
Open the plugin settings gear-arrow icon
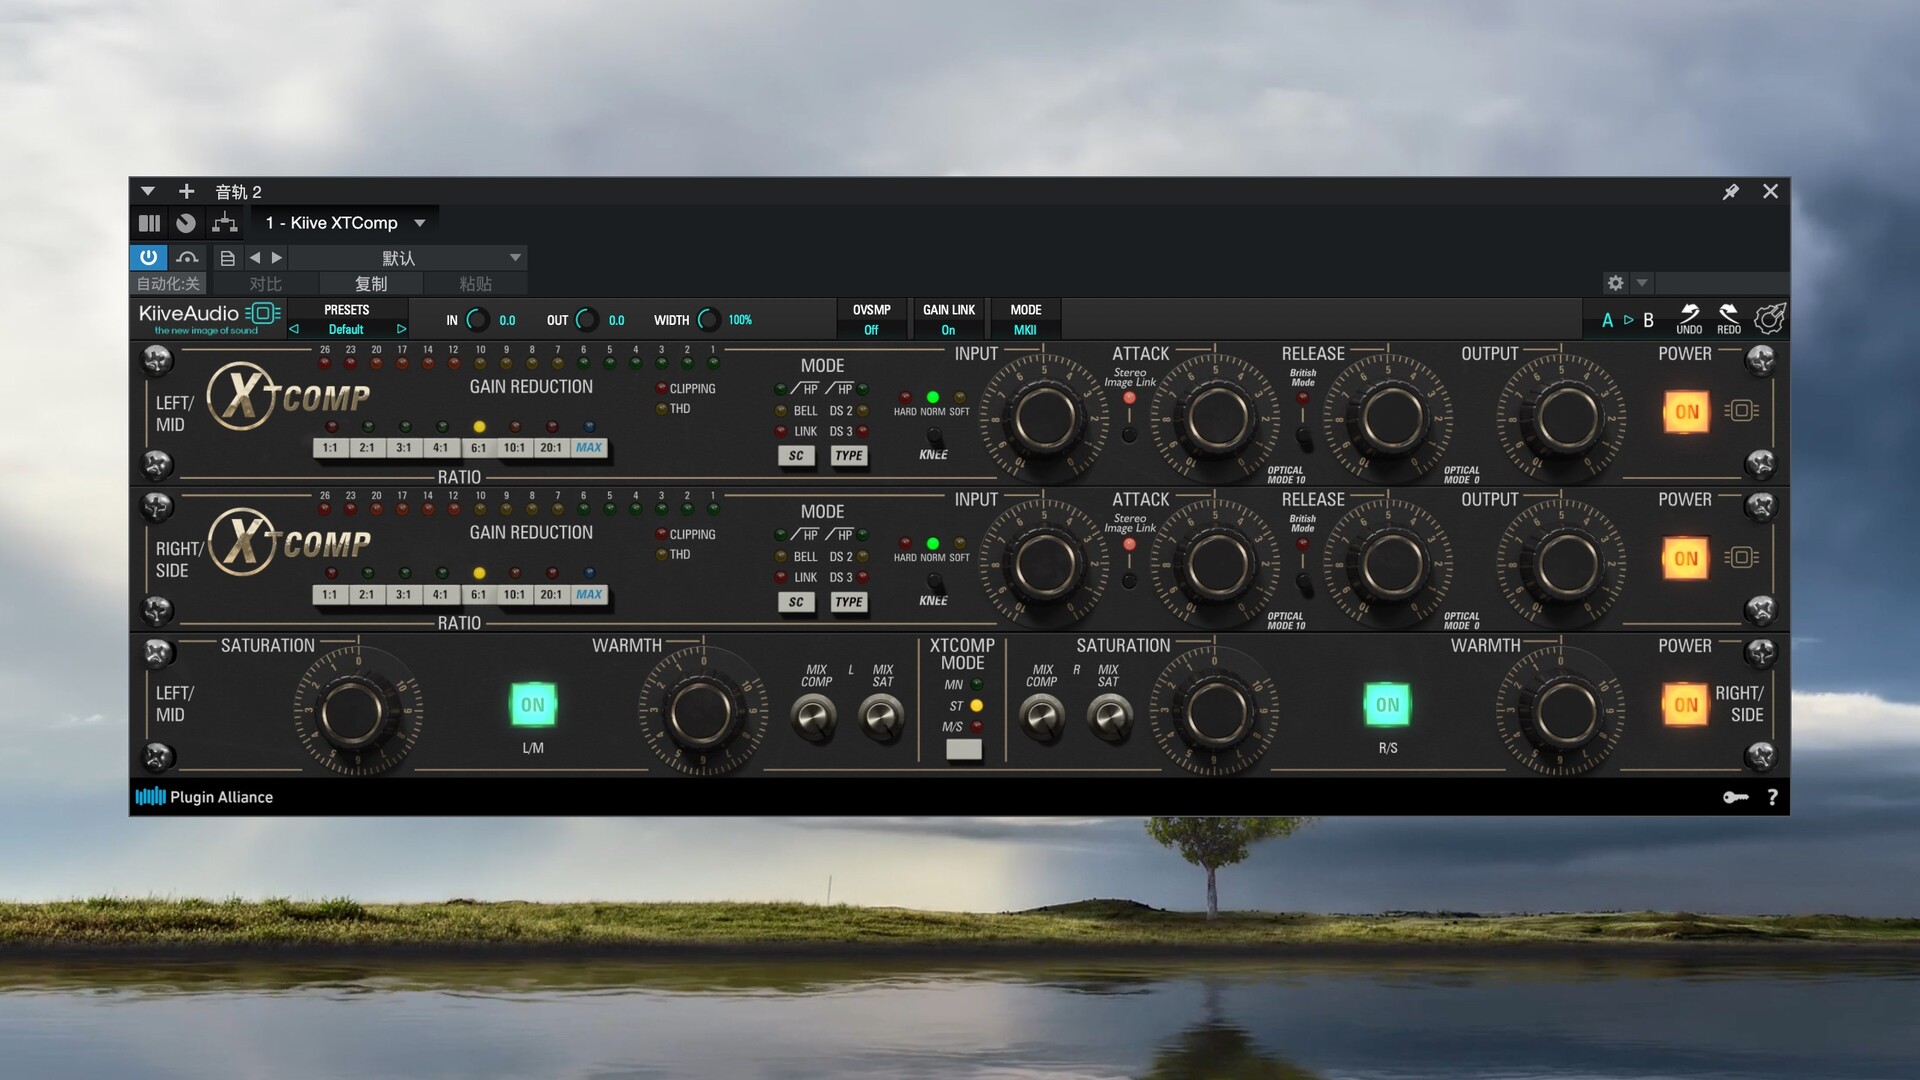(1769, 318)
